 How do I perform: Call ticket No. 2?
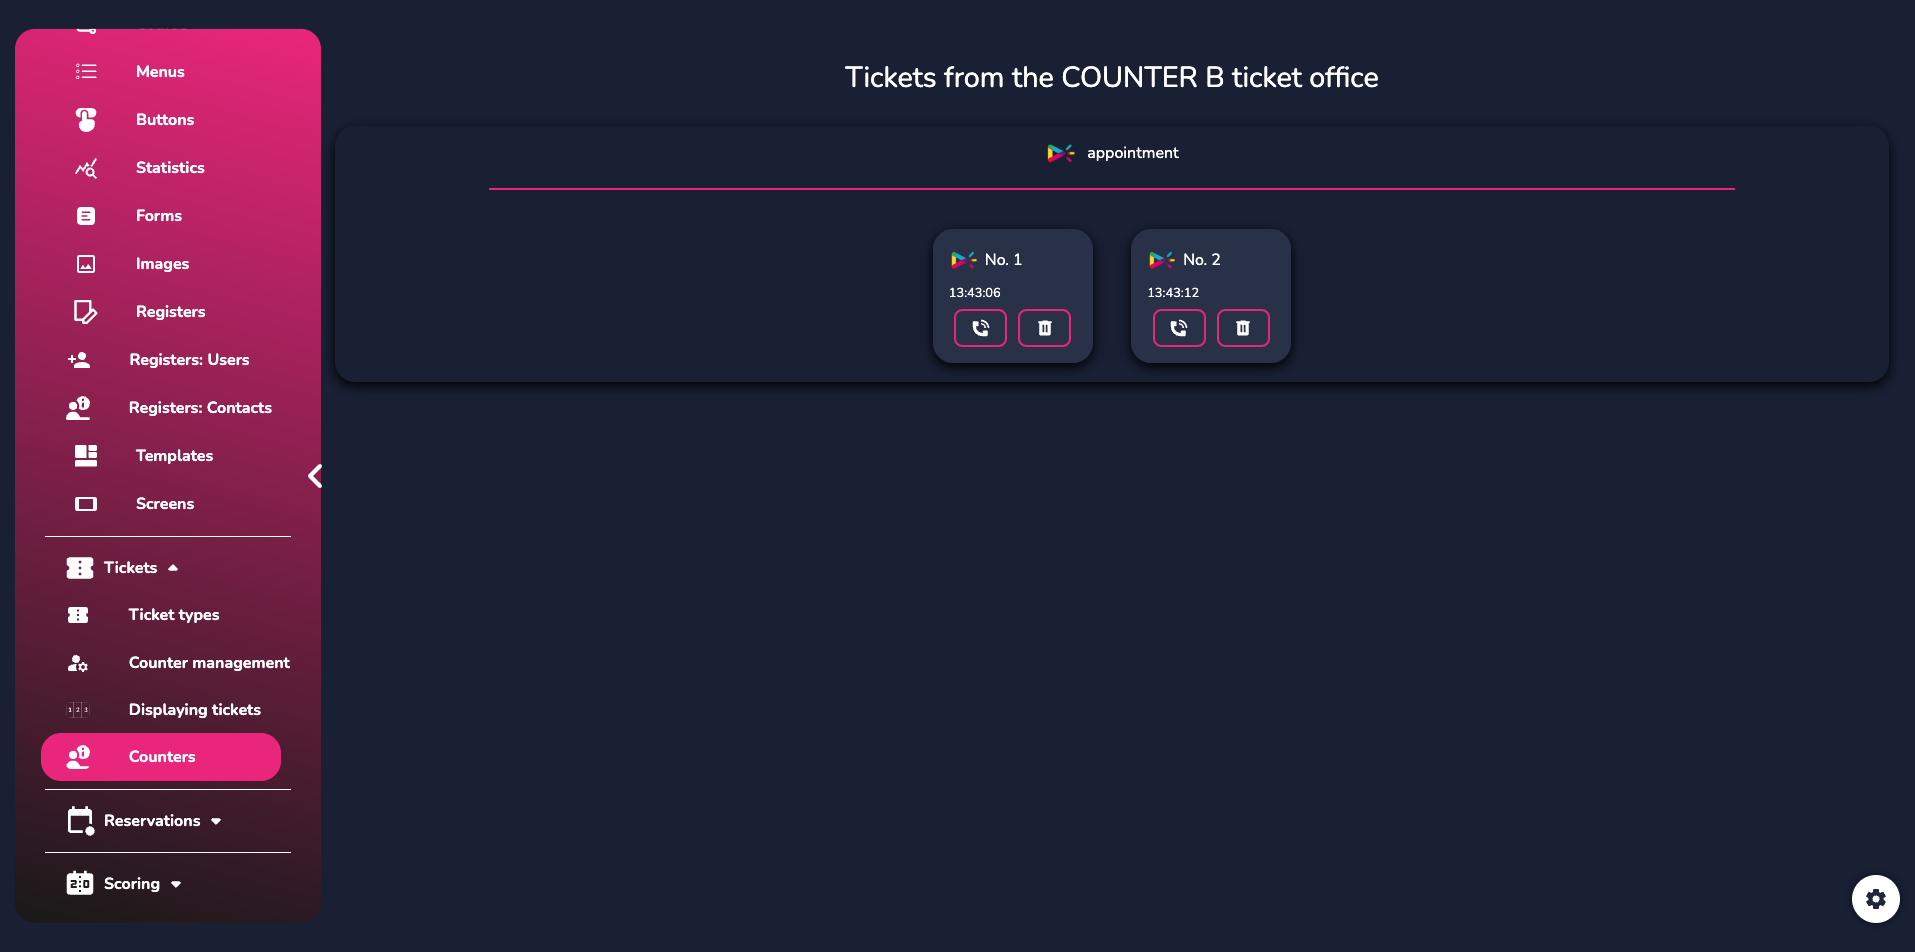pyautogui.click(x=1179, y=328)
